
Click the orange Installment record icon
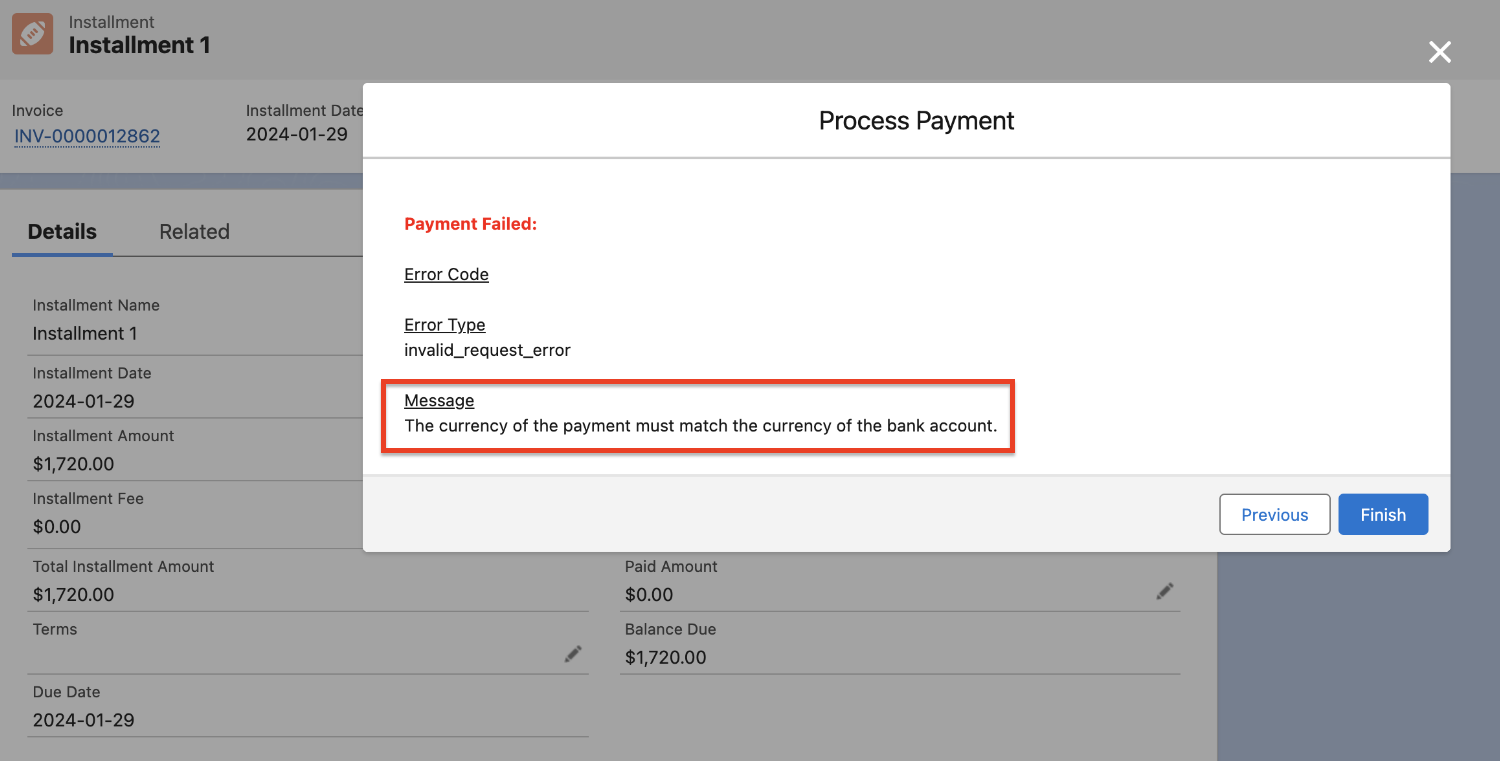(x=31, y=34)
